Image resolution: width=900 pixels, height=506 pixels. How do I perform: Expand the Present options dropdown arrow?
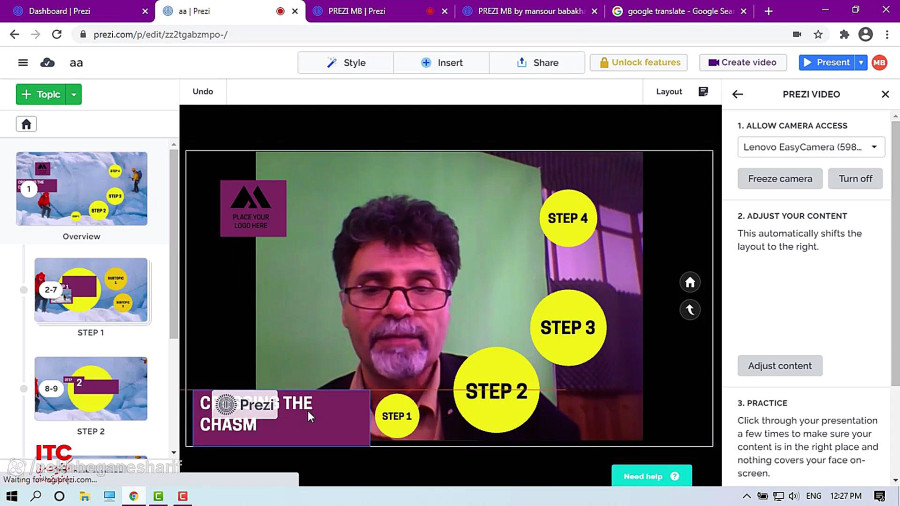861,63
